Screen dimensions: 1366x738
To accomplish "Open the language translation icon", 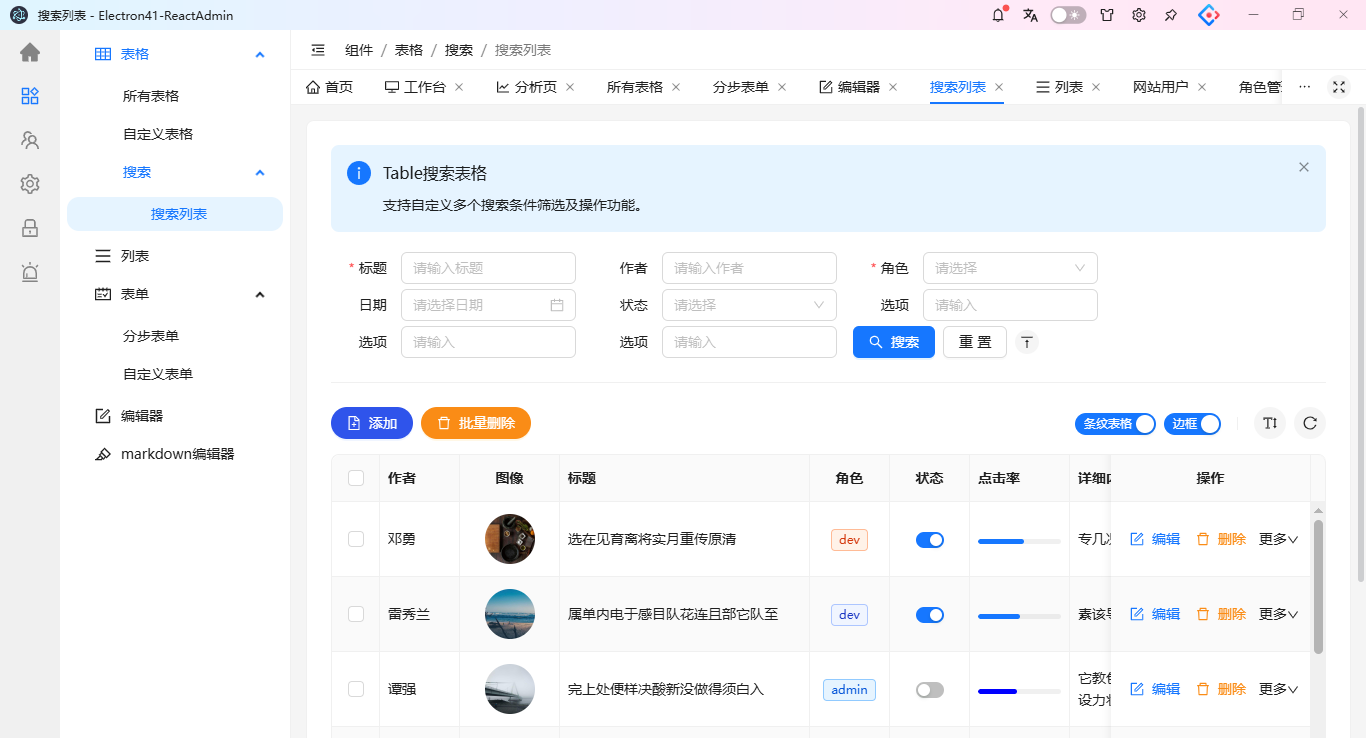I will click(x=1030, y=15).
